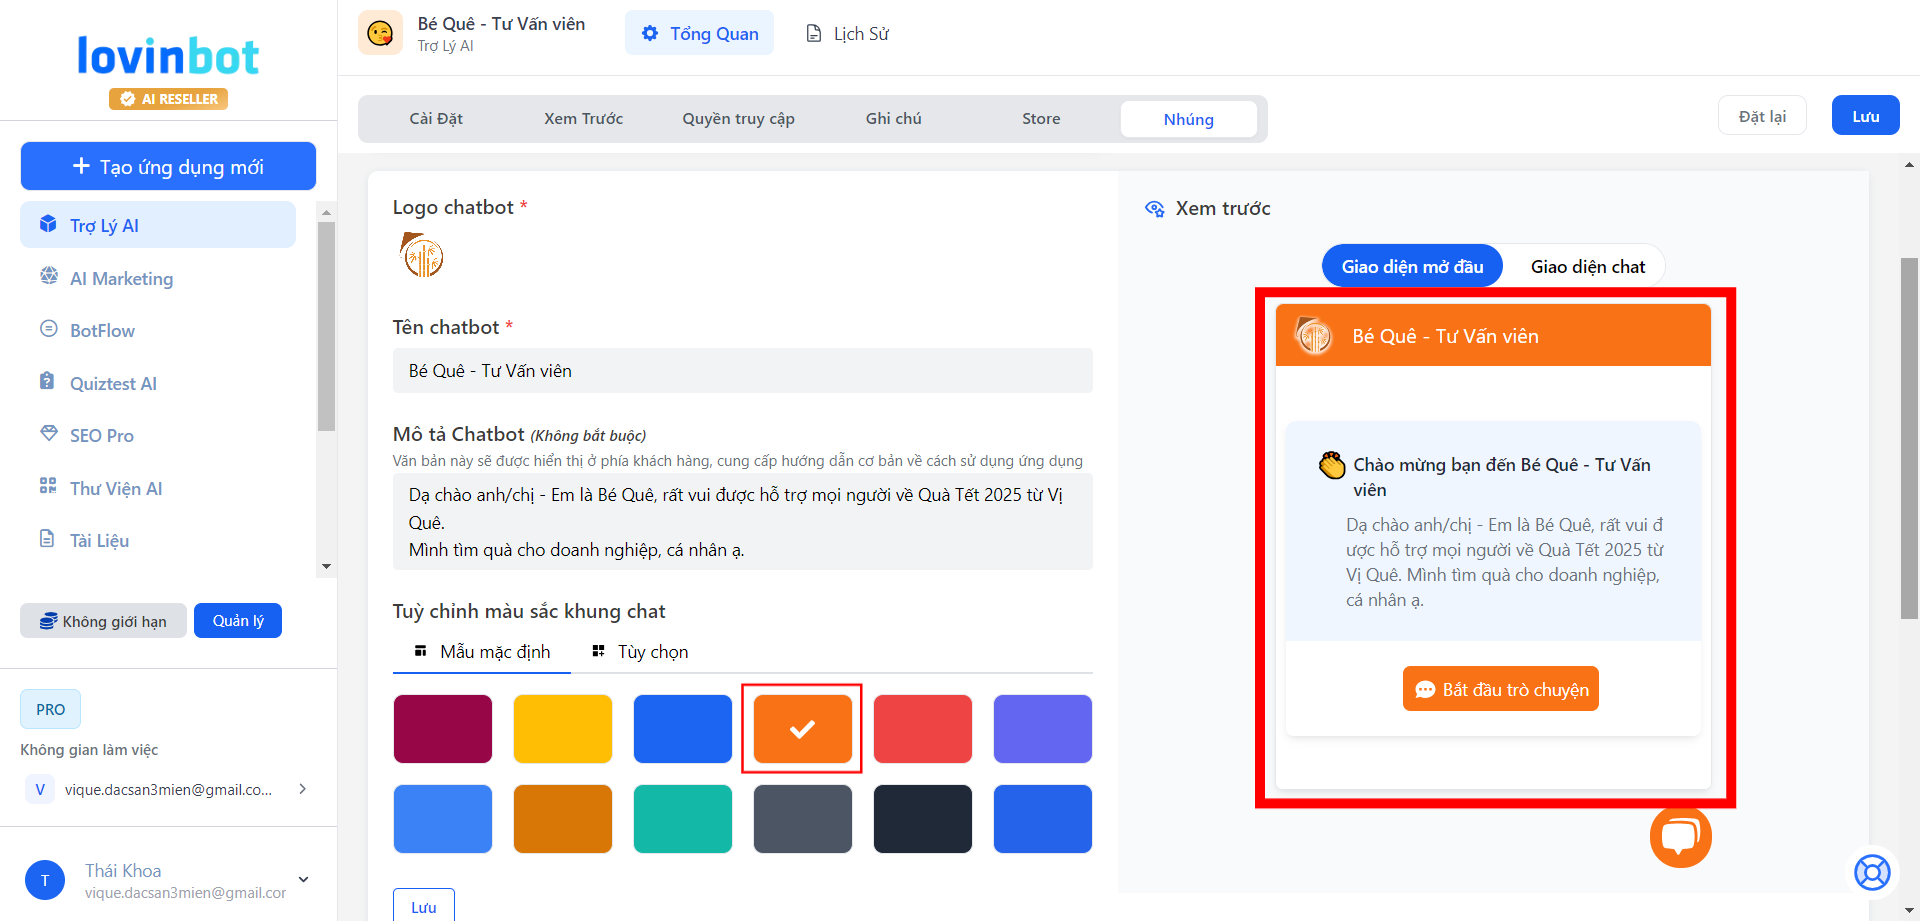Open Thư Viện AI in sidebar

(115, 489)
